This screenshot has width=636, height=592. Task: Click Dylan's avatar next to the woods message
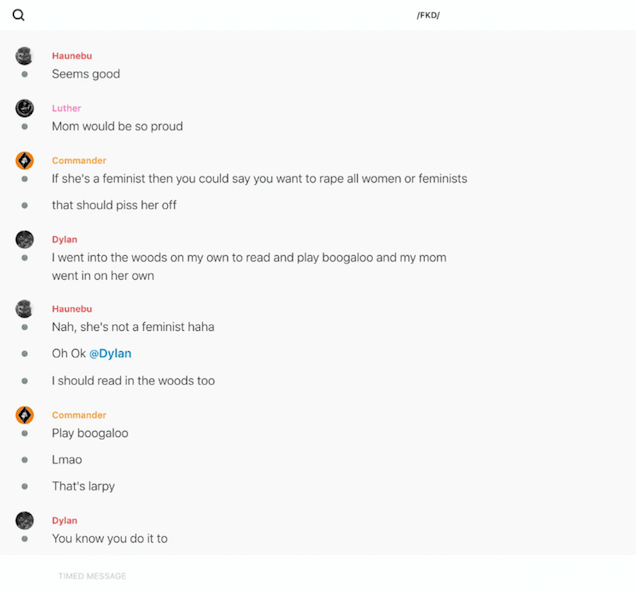click(25, 239)
